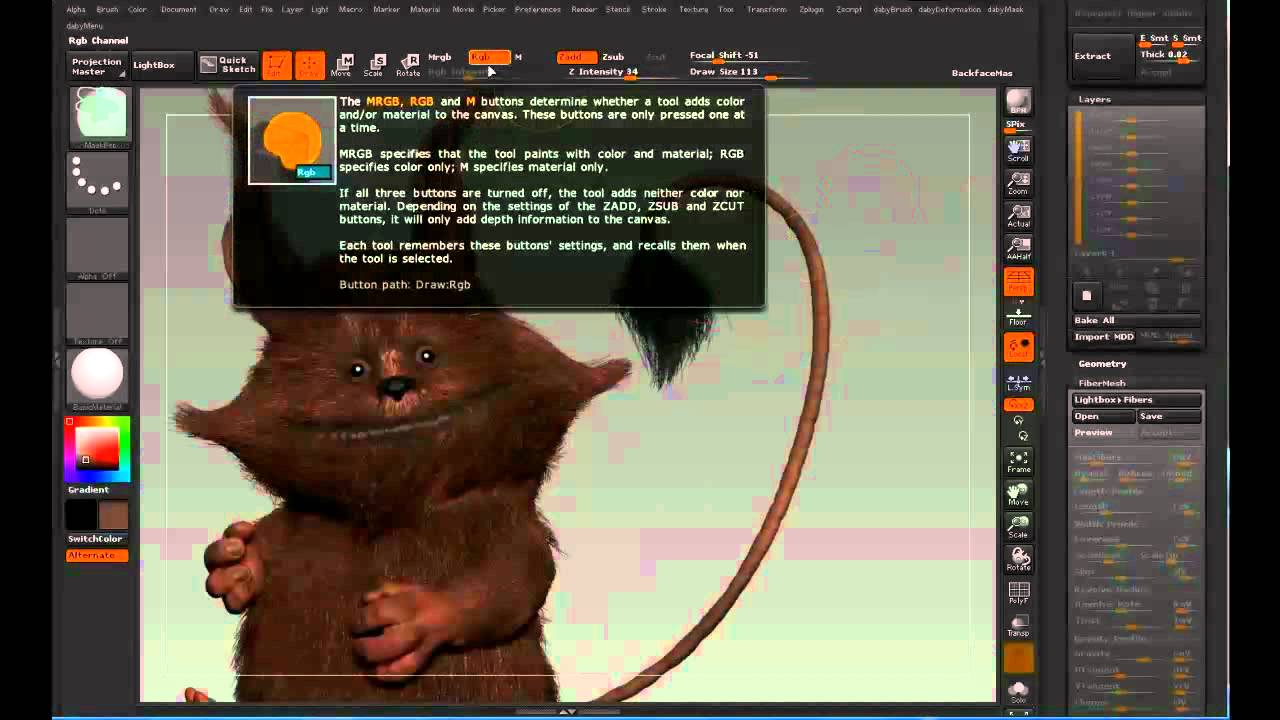Open the Stroke menu
1280x720 pixels.
tap(654, 9)
